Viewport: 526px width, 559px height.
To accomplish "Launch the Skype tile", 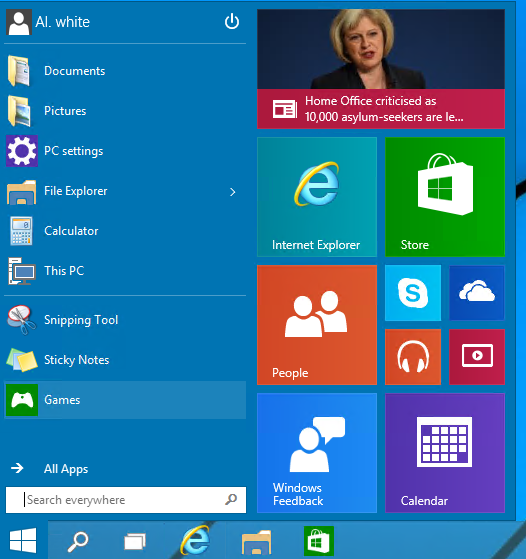I will pyautogui.click(x=413, y=293).
